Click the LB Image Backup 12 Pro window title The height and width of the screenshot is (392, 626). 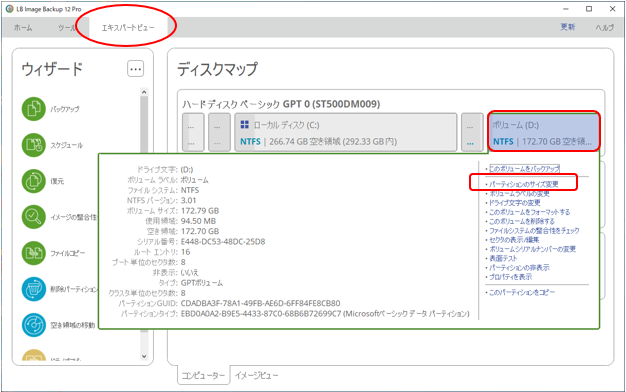[x=49, y=9]
